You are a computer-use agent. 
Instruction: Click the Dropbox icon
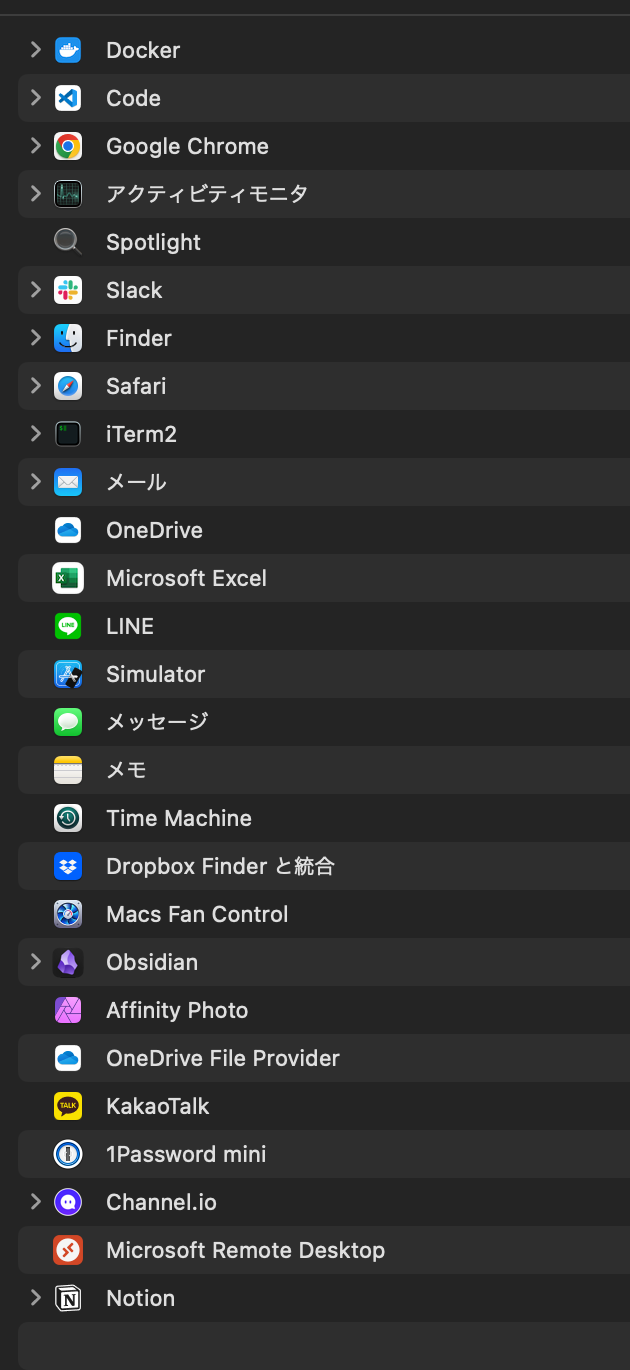(x=68, y=866)
